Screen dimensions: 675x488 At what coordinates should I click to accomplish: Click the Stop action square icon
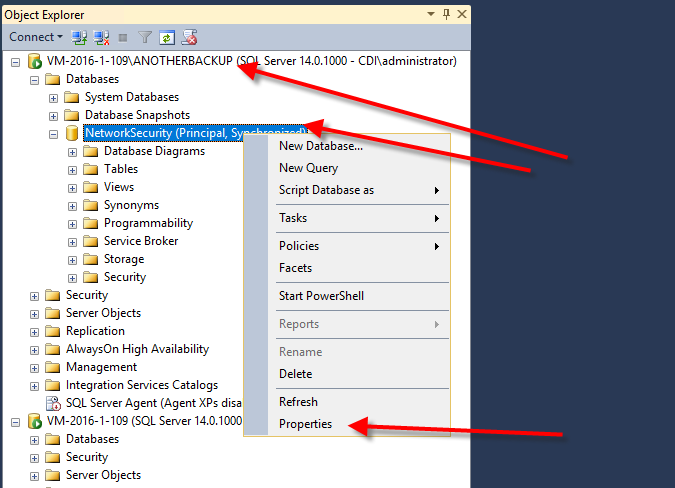[x=123, y=38]
